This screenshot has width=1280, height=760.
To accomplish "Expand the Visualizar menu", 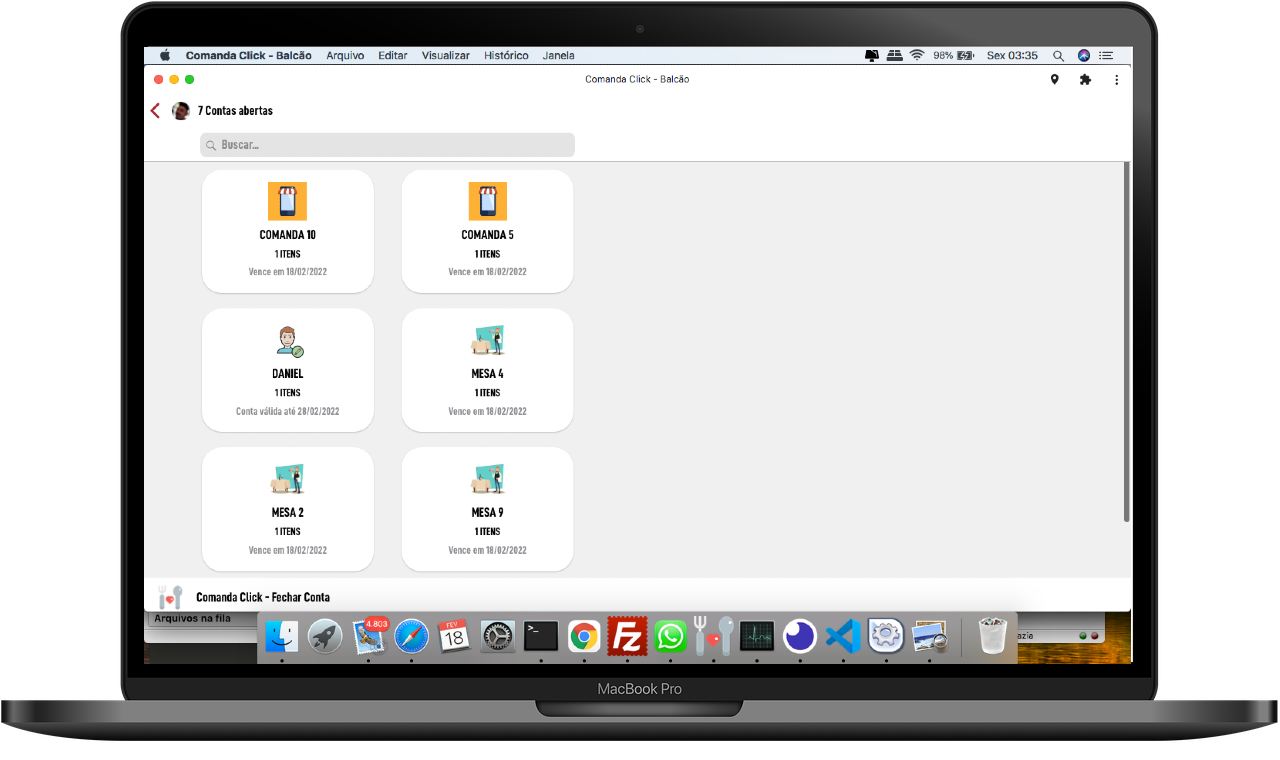I will click(x=445, y=56).
